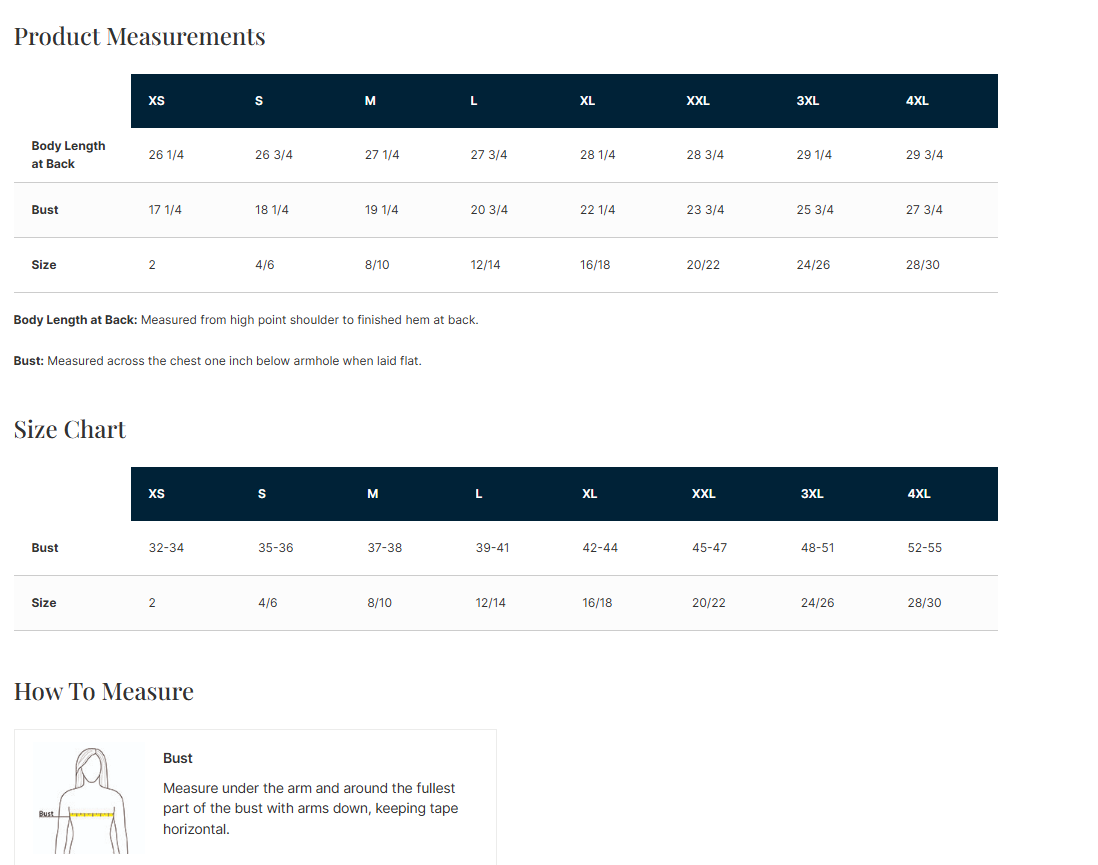Click the Body Length at Back row label
Screen dimensions: 1098x865
[68, 155]
